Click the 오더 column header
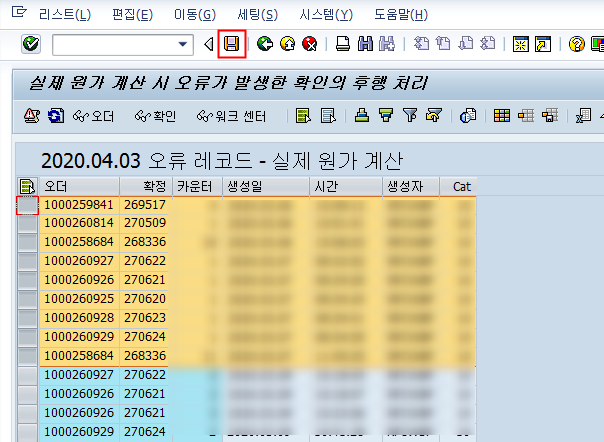The width and height of the screenshot is (604, 442). [x=79, y=187]
